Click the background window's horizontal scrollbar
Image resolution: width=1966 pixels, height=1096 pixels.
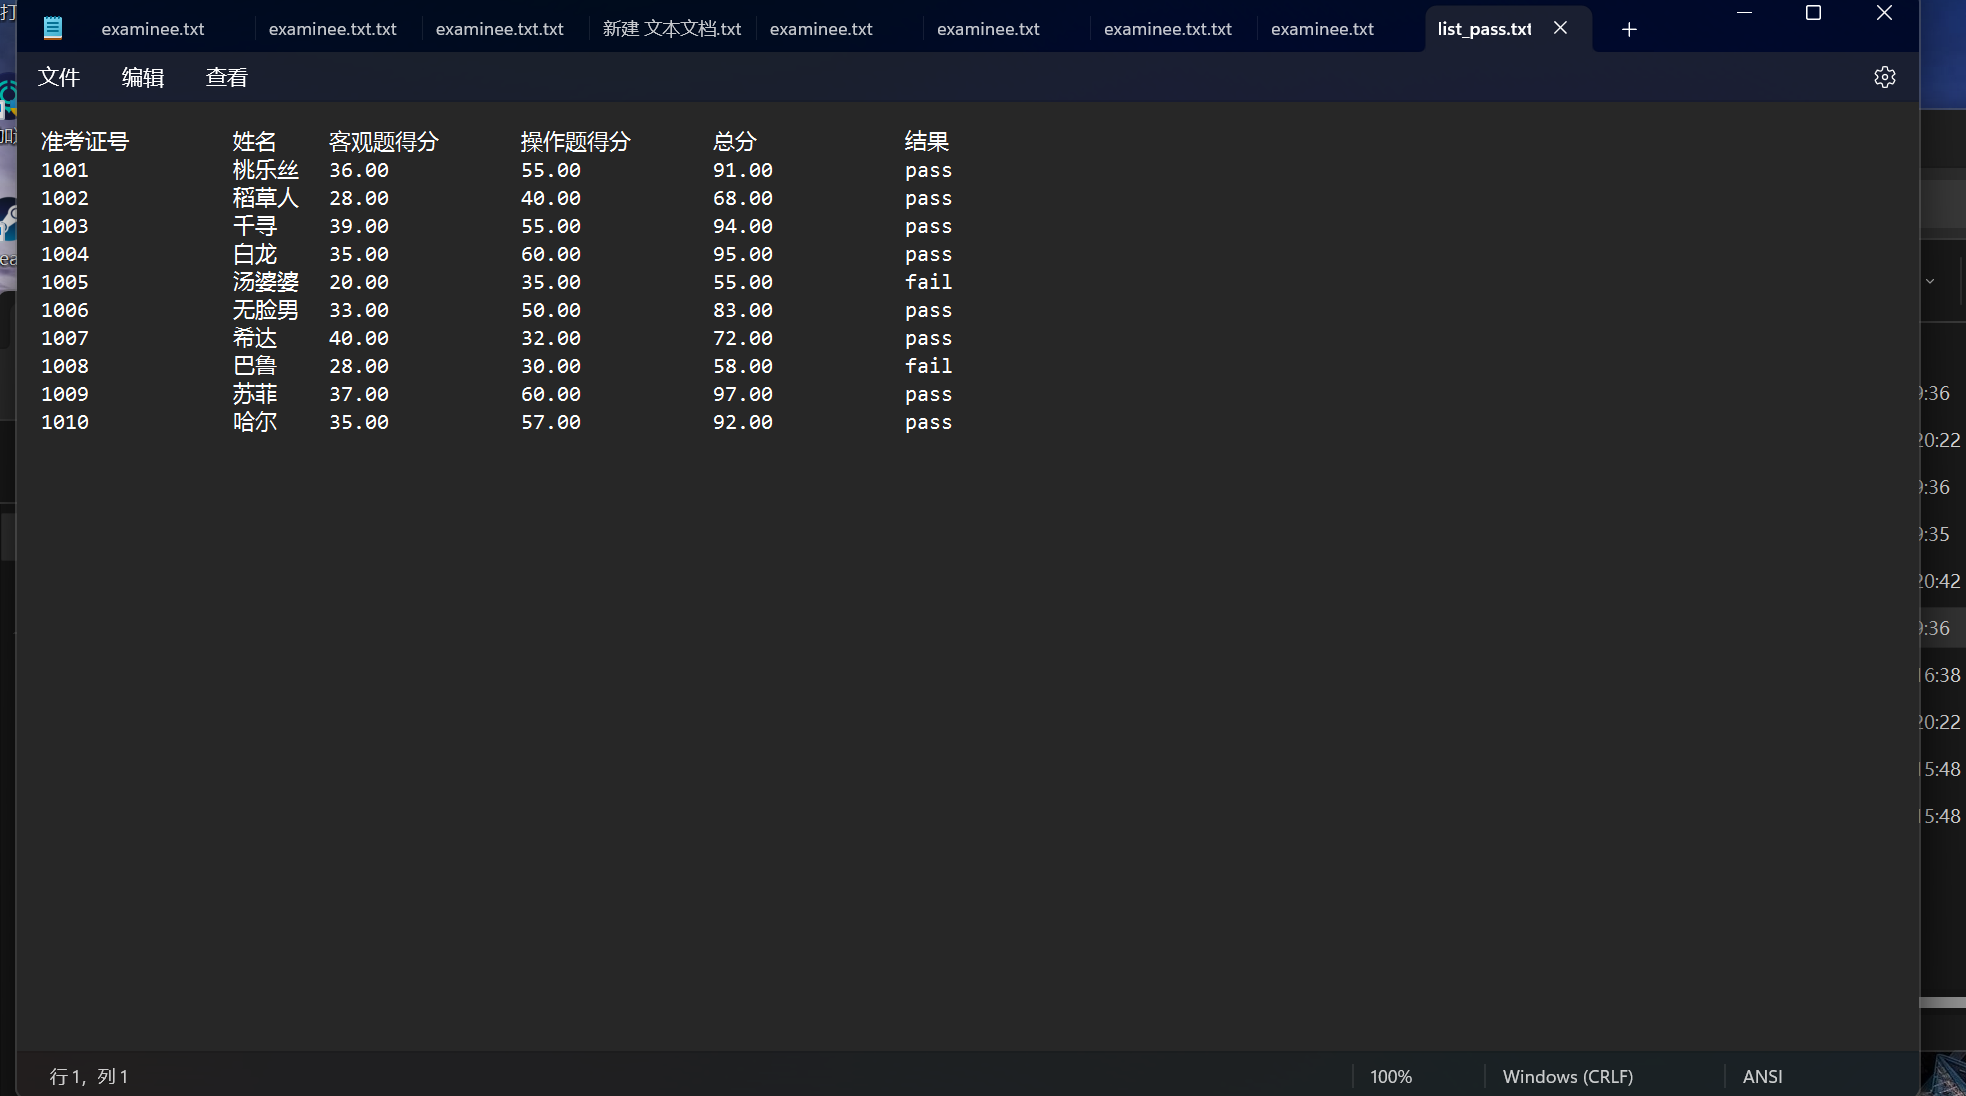click(x=1942, y=1002)
